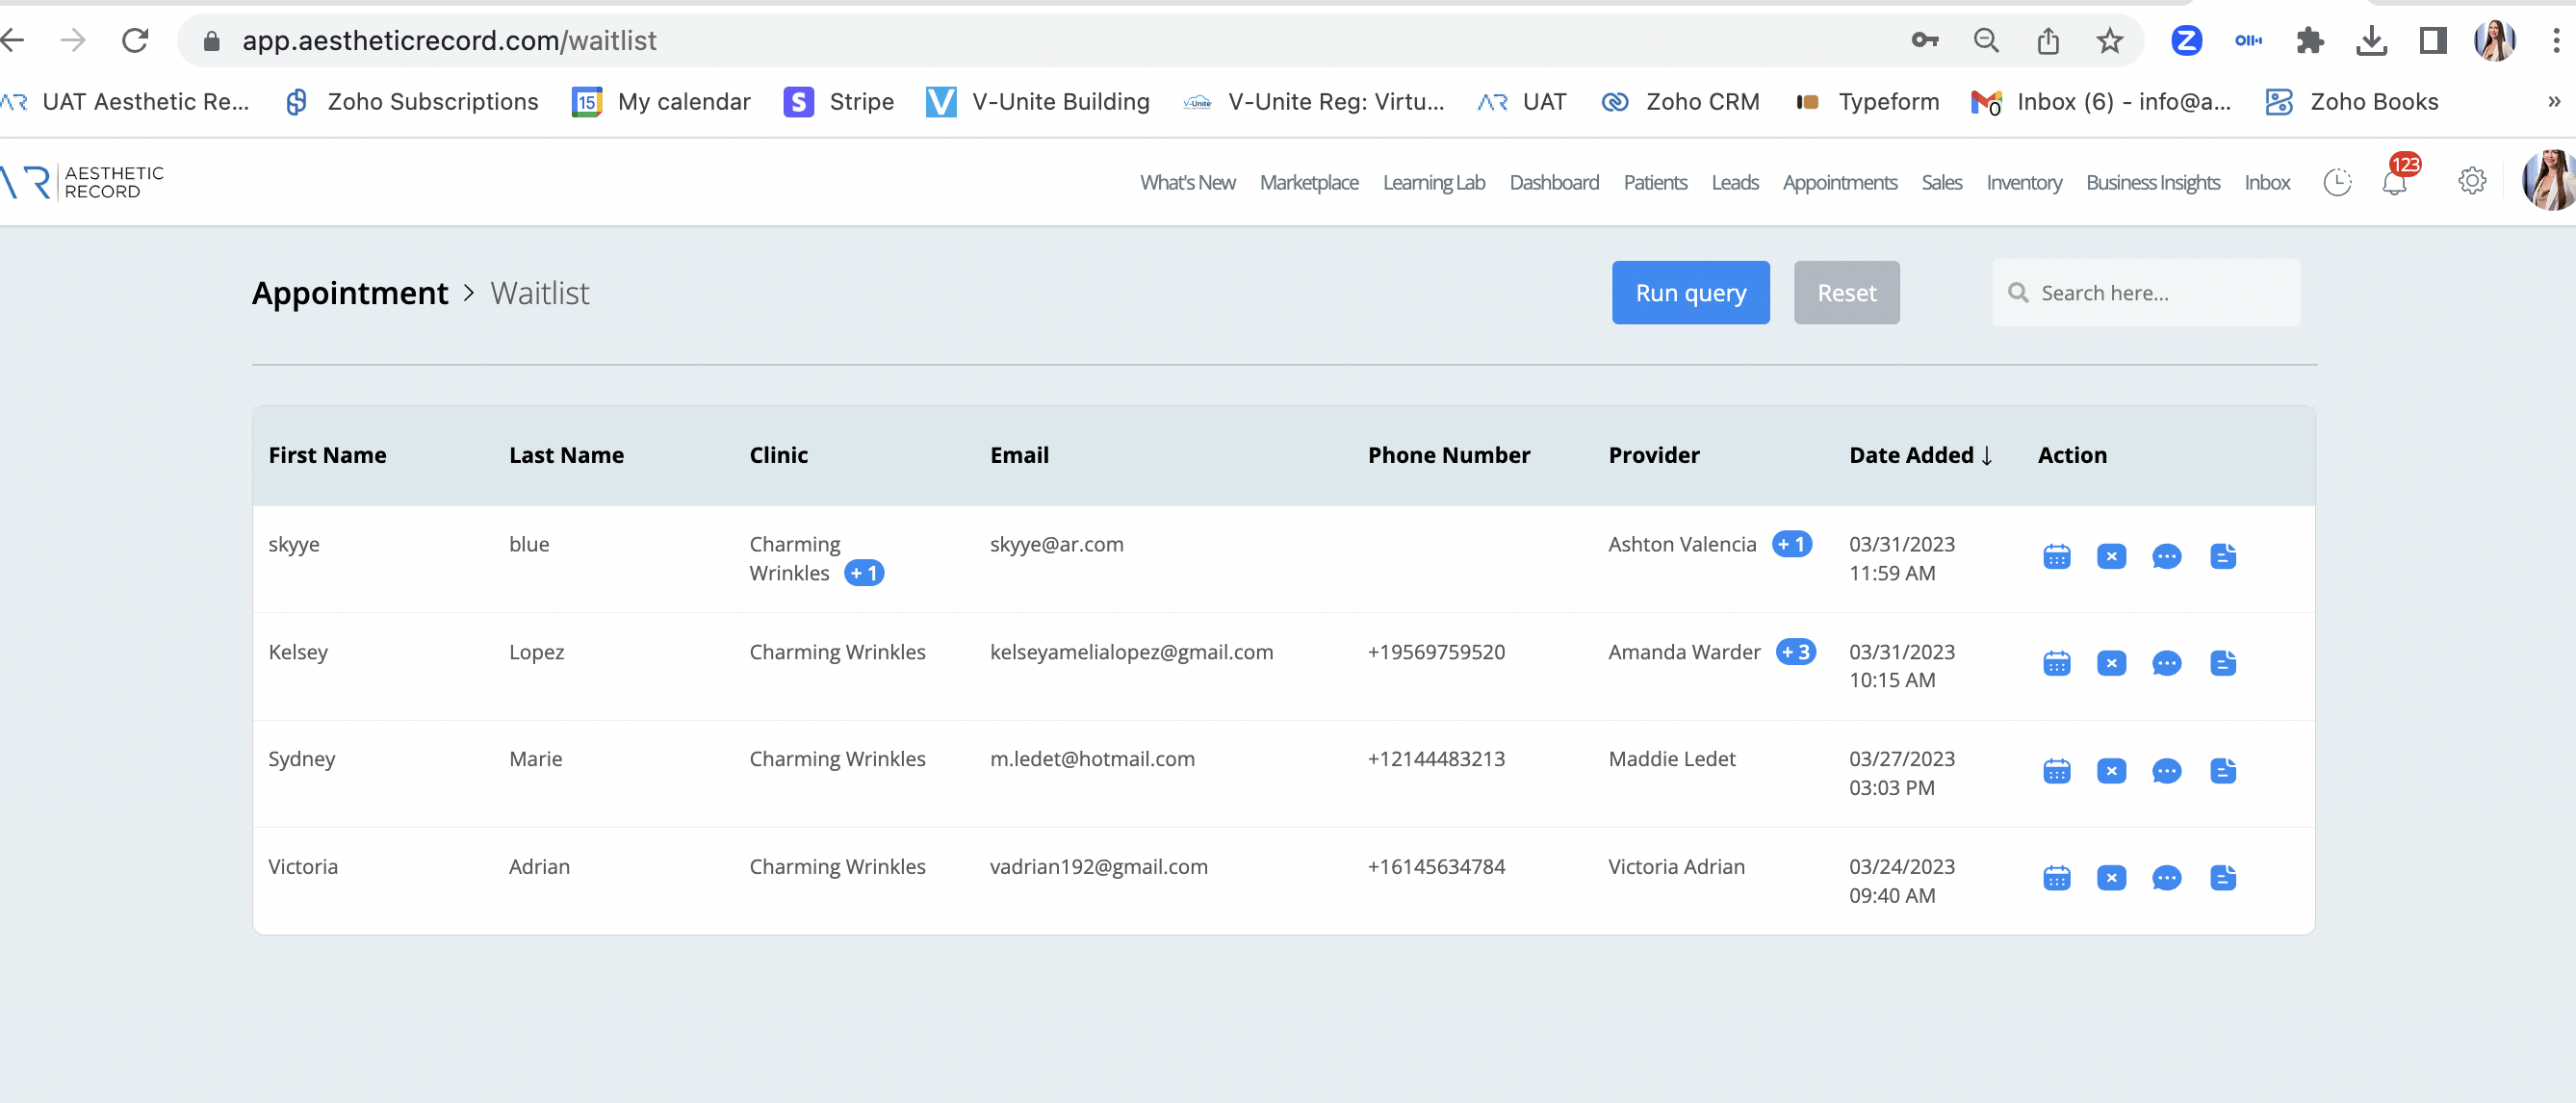Click the Run query button
2576x1103 pixels.
(x=1690, y=293)
